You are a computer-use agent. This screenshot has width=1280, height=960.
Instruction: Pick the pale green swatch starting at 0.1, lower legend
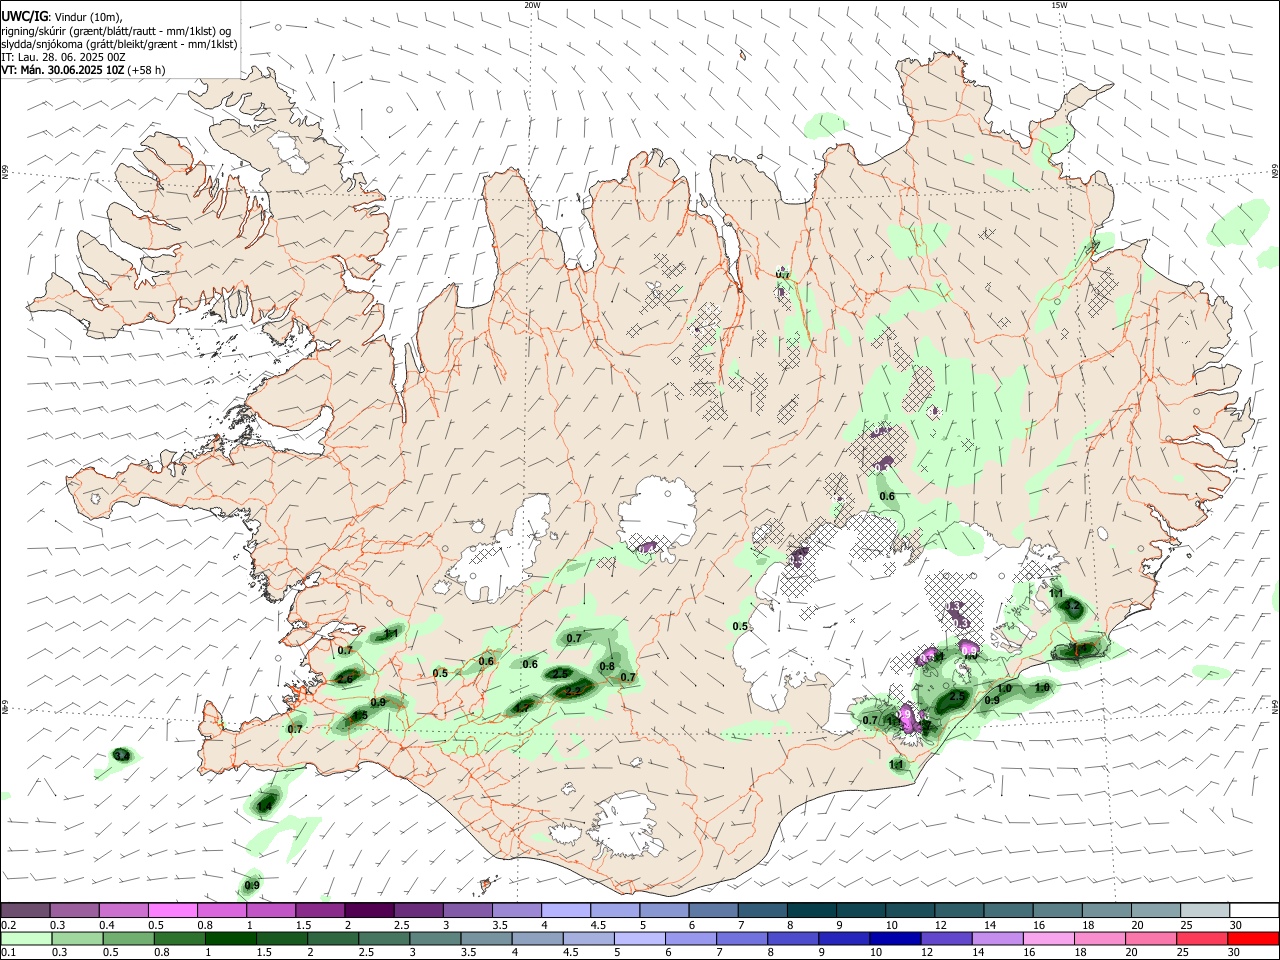[26, 938]
